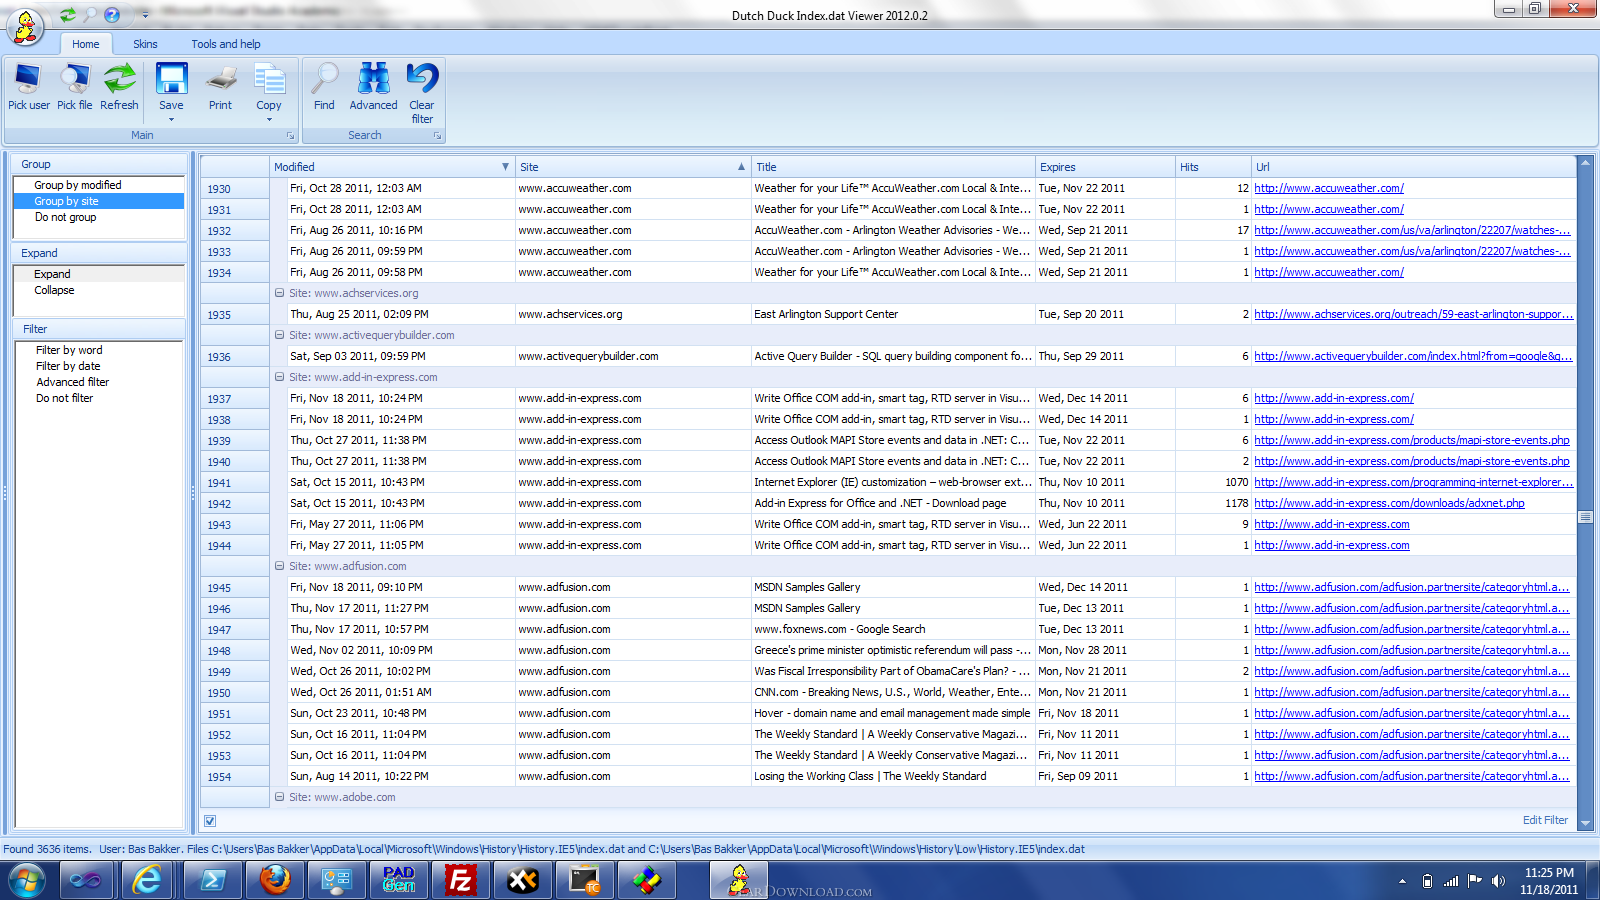The width and height of the screenshot is (1600, 900).
Task: Select Group by modified
Action: tap(78, 185)
